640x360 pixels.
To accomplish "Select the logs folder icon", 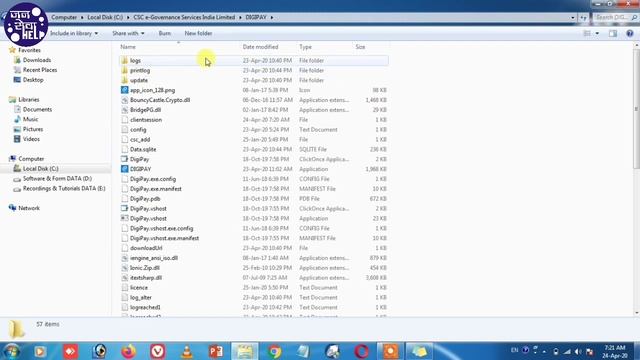I will point(124,60).
